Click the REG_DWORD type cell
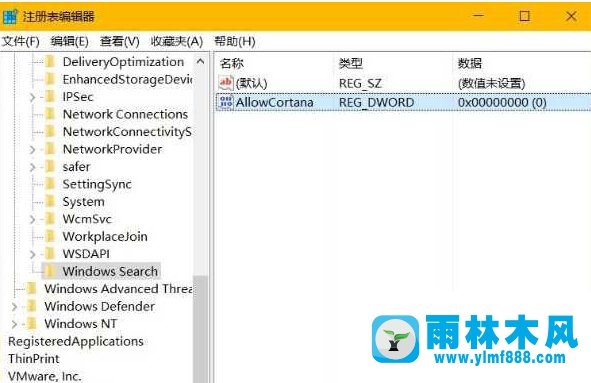 click(376, 102)
